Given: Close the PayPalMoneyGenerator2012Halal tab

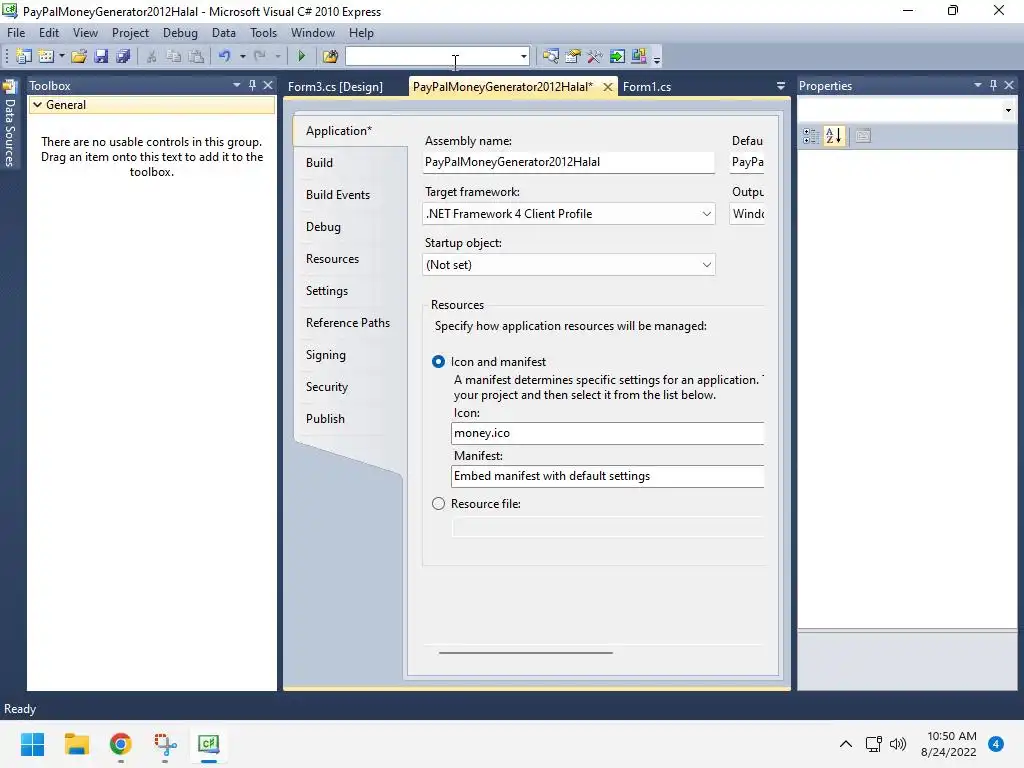Looking at the screenshot, I should (x=607, y=87).
